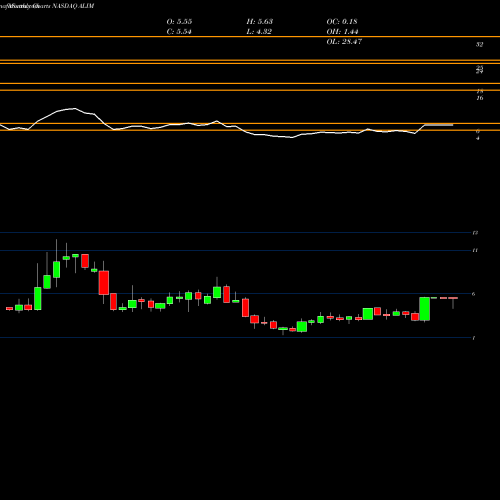
Task: Click the OH: 1.44 reading
Action: [342, 32]
